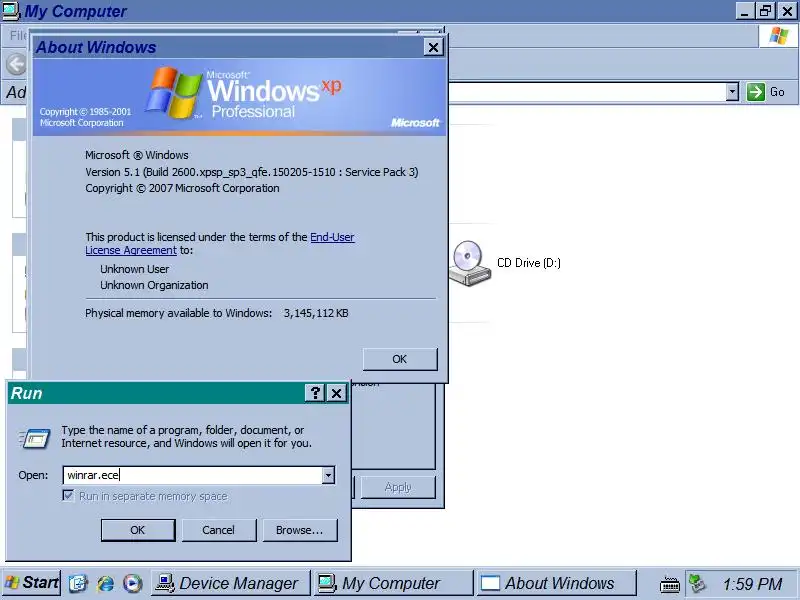
Task: Click the 'Version 5.1 (Build 2600...' line
Action: [252, 172]
